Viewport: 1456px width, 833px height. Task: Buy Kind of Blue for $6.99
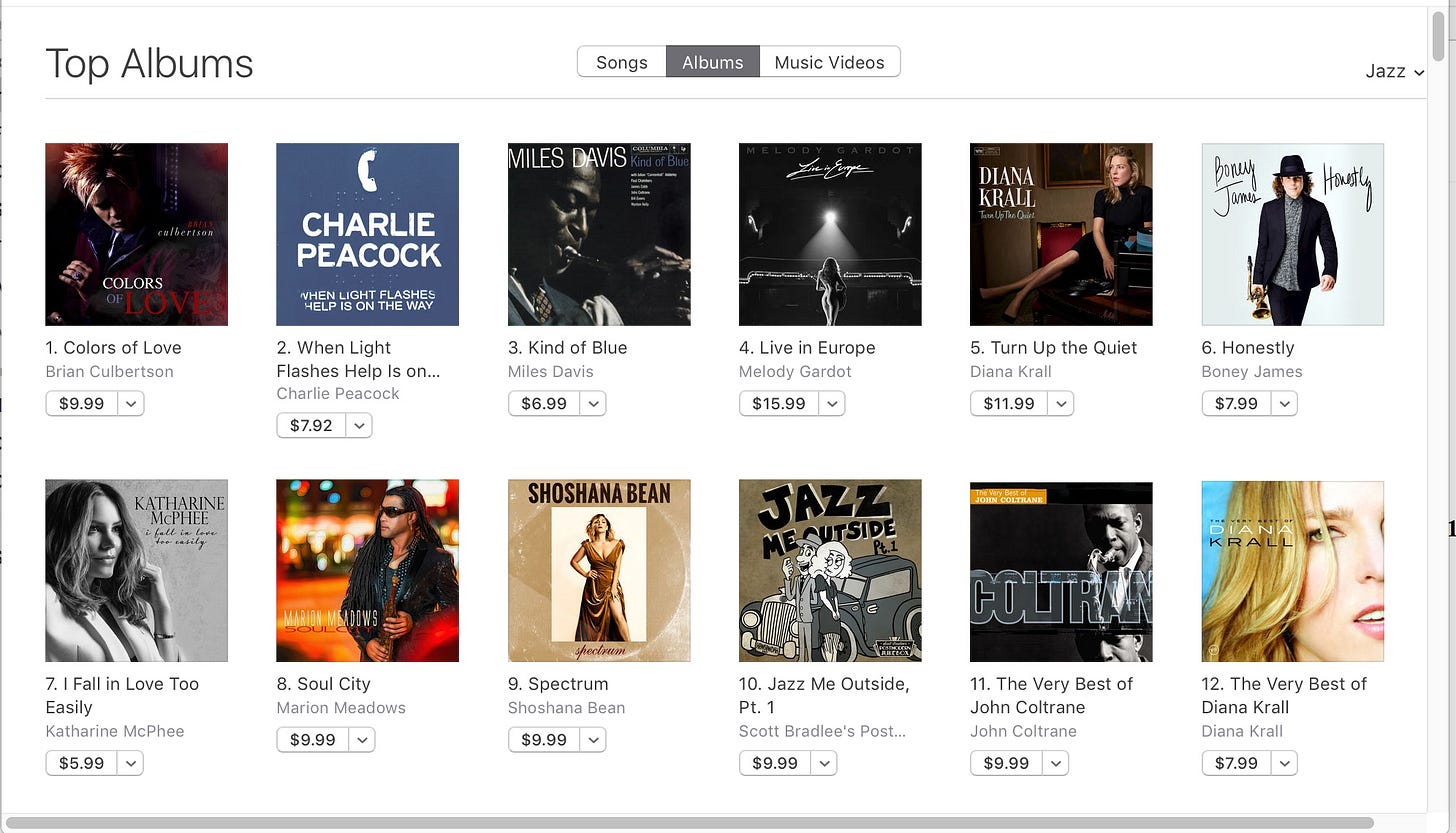[x=544, y=403]
